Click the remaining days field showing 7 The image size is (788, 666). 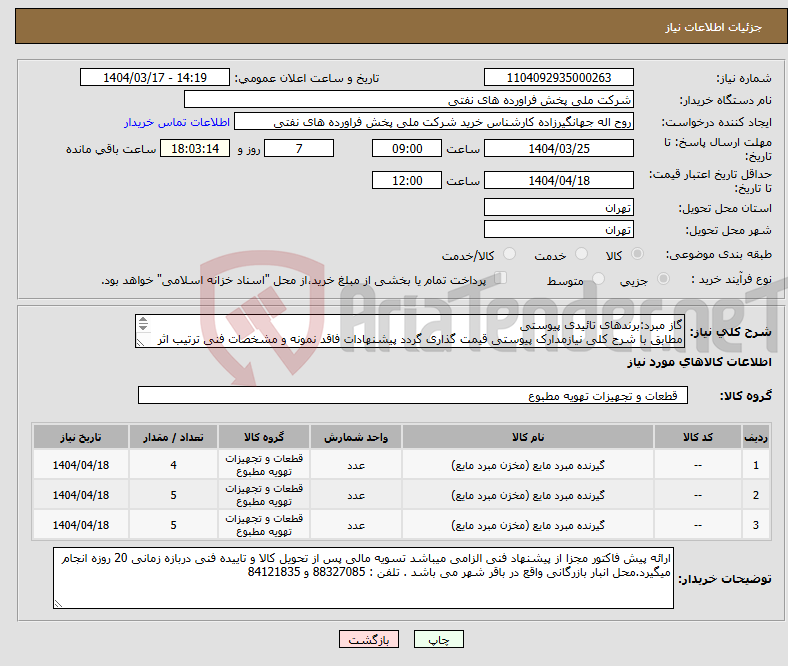[x=299, y=148]
